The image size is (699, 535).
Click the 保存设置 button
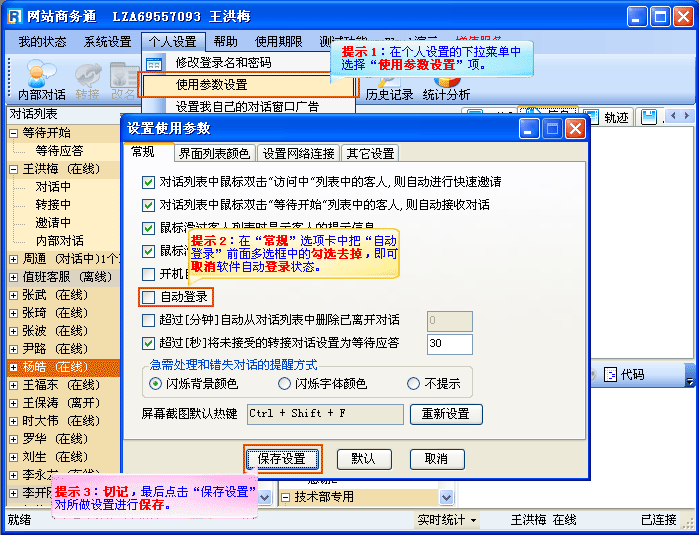[x=283, y=458]
